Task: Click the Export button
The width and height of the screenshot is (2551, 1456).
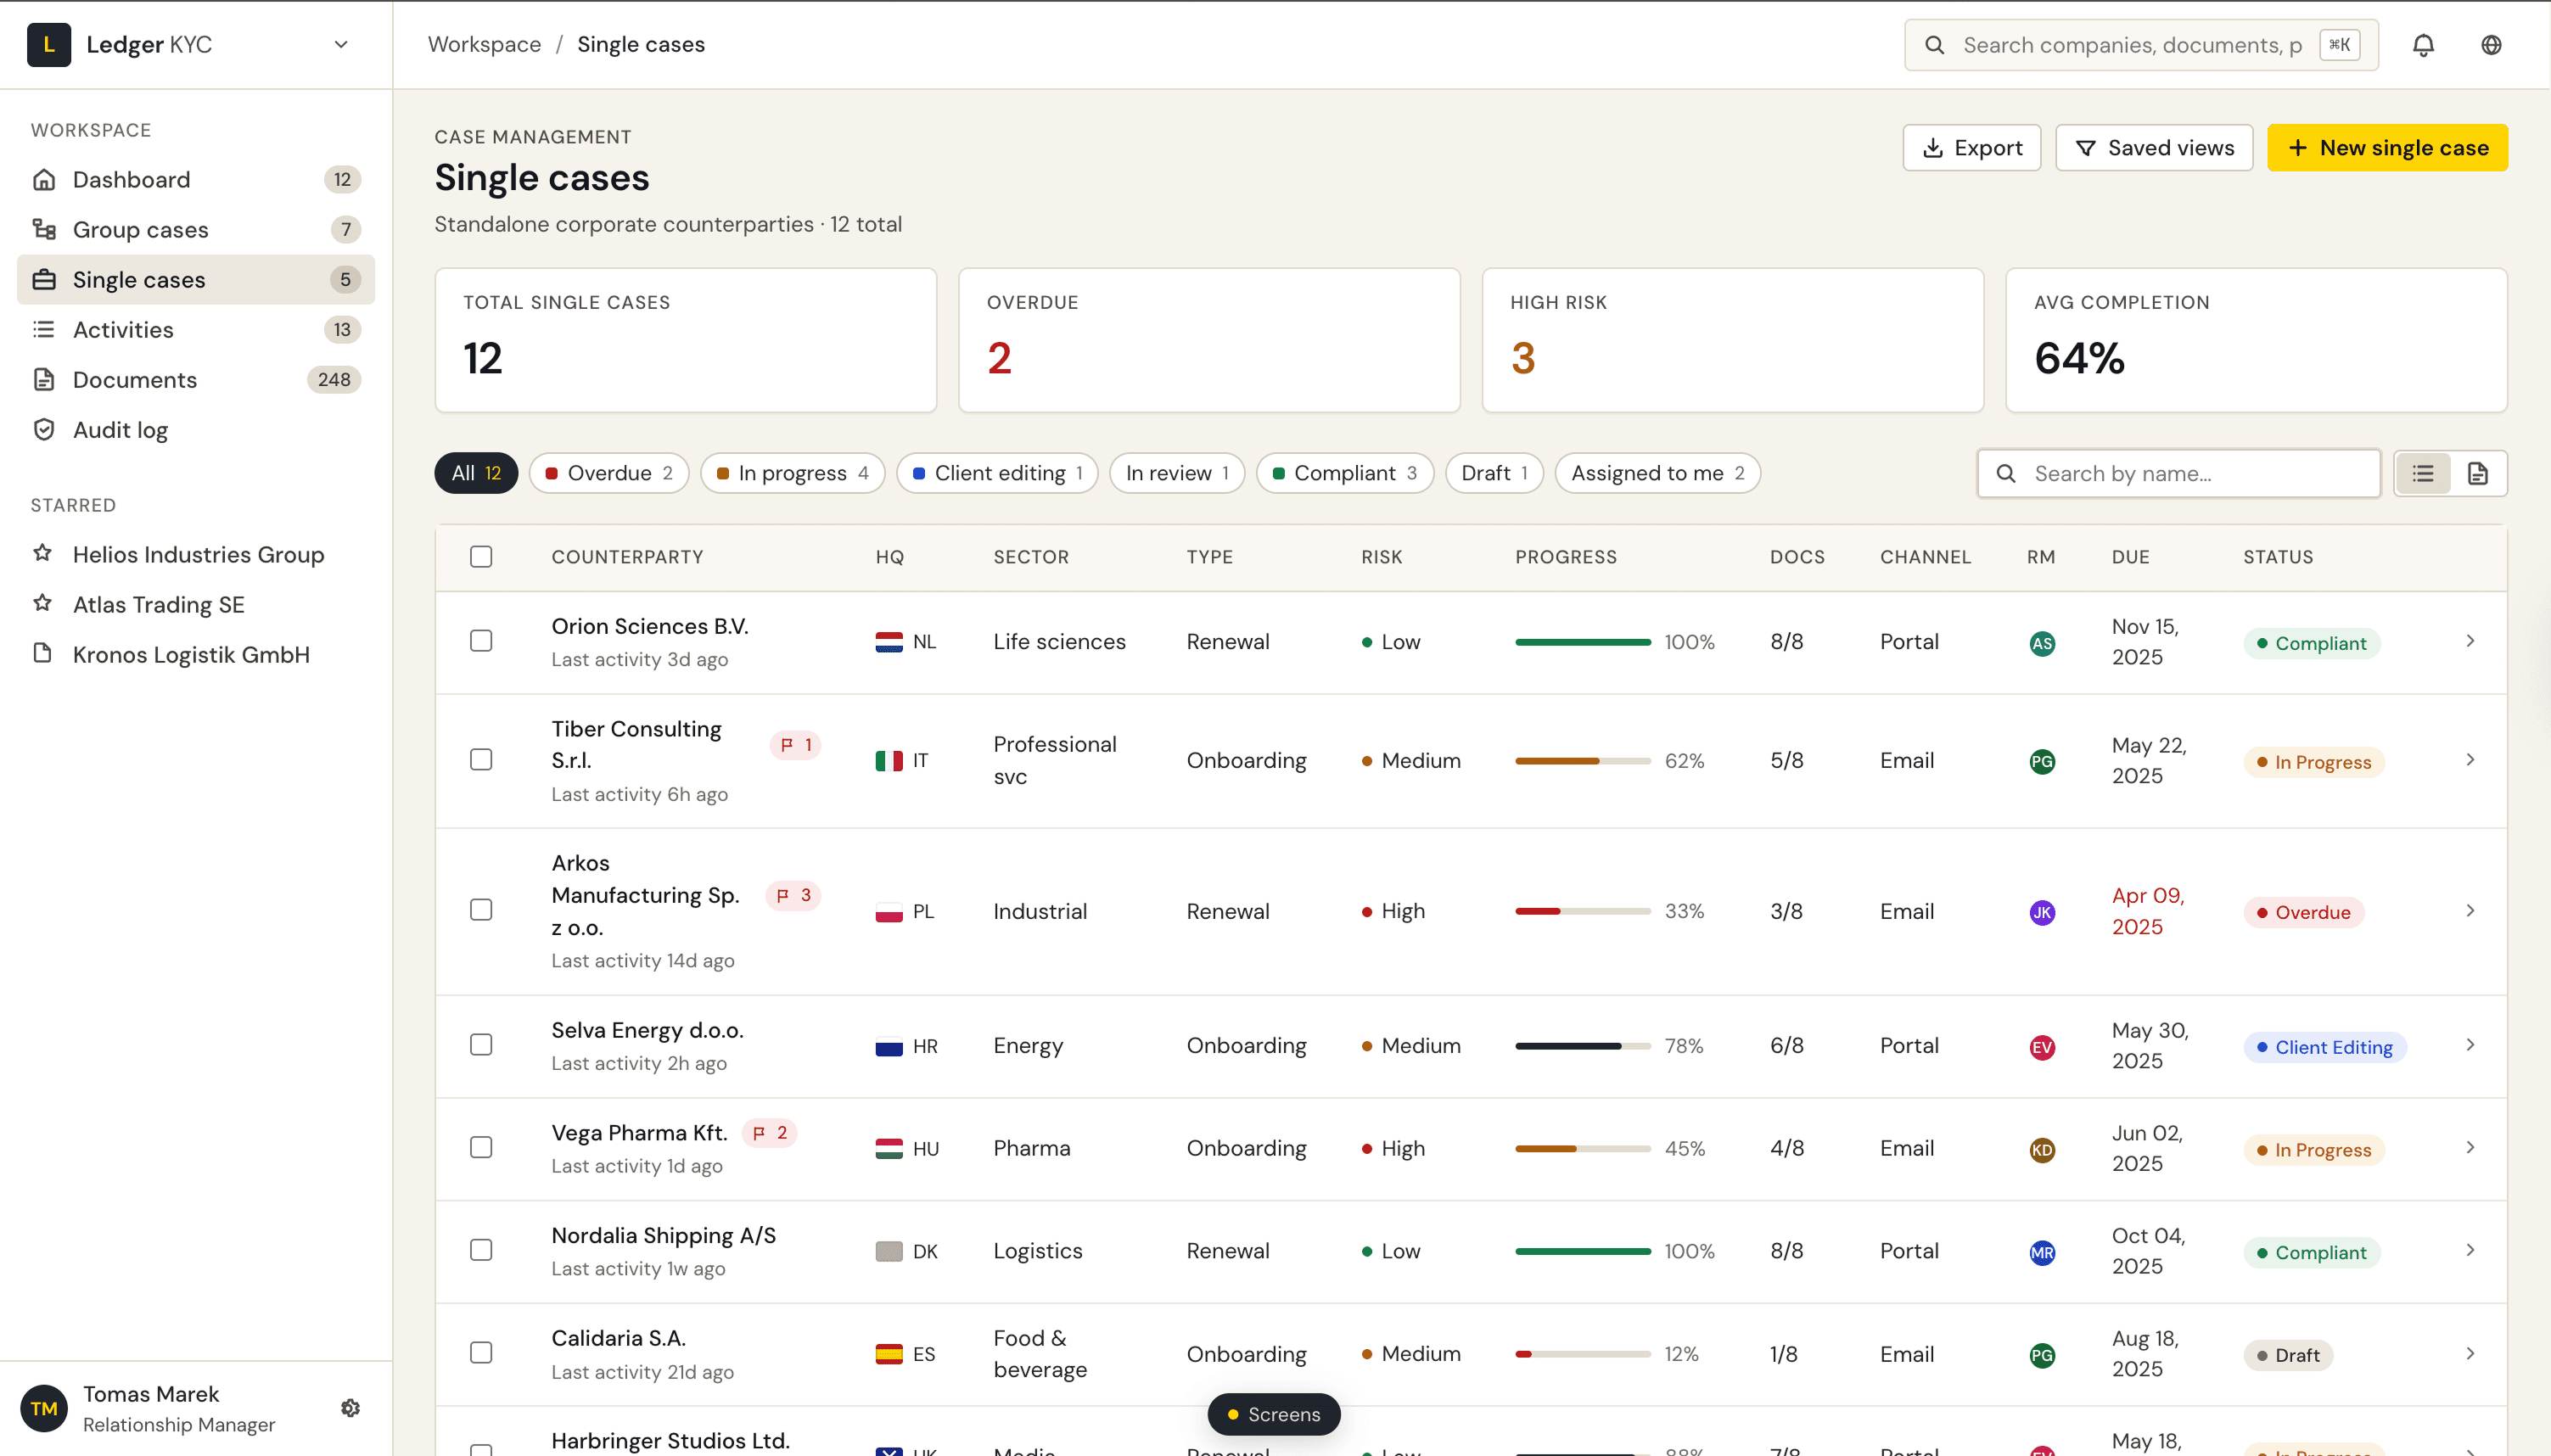Action: 1971,147
